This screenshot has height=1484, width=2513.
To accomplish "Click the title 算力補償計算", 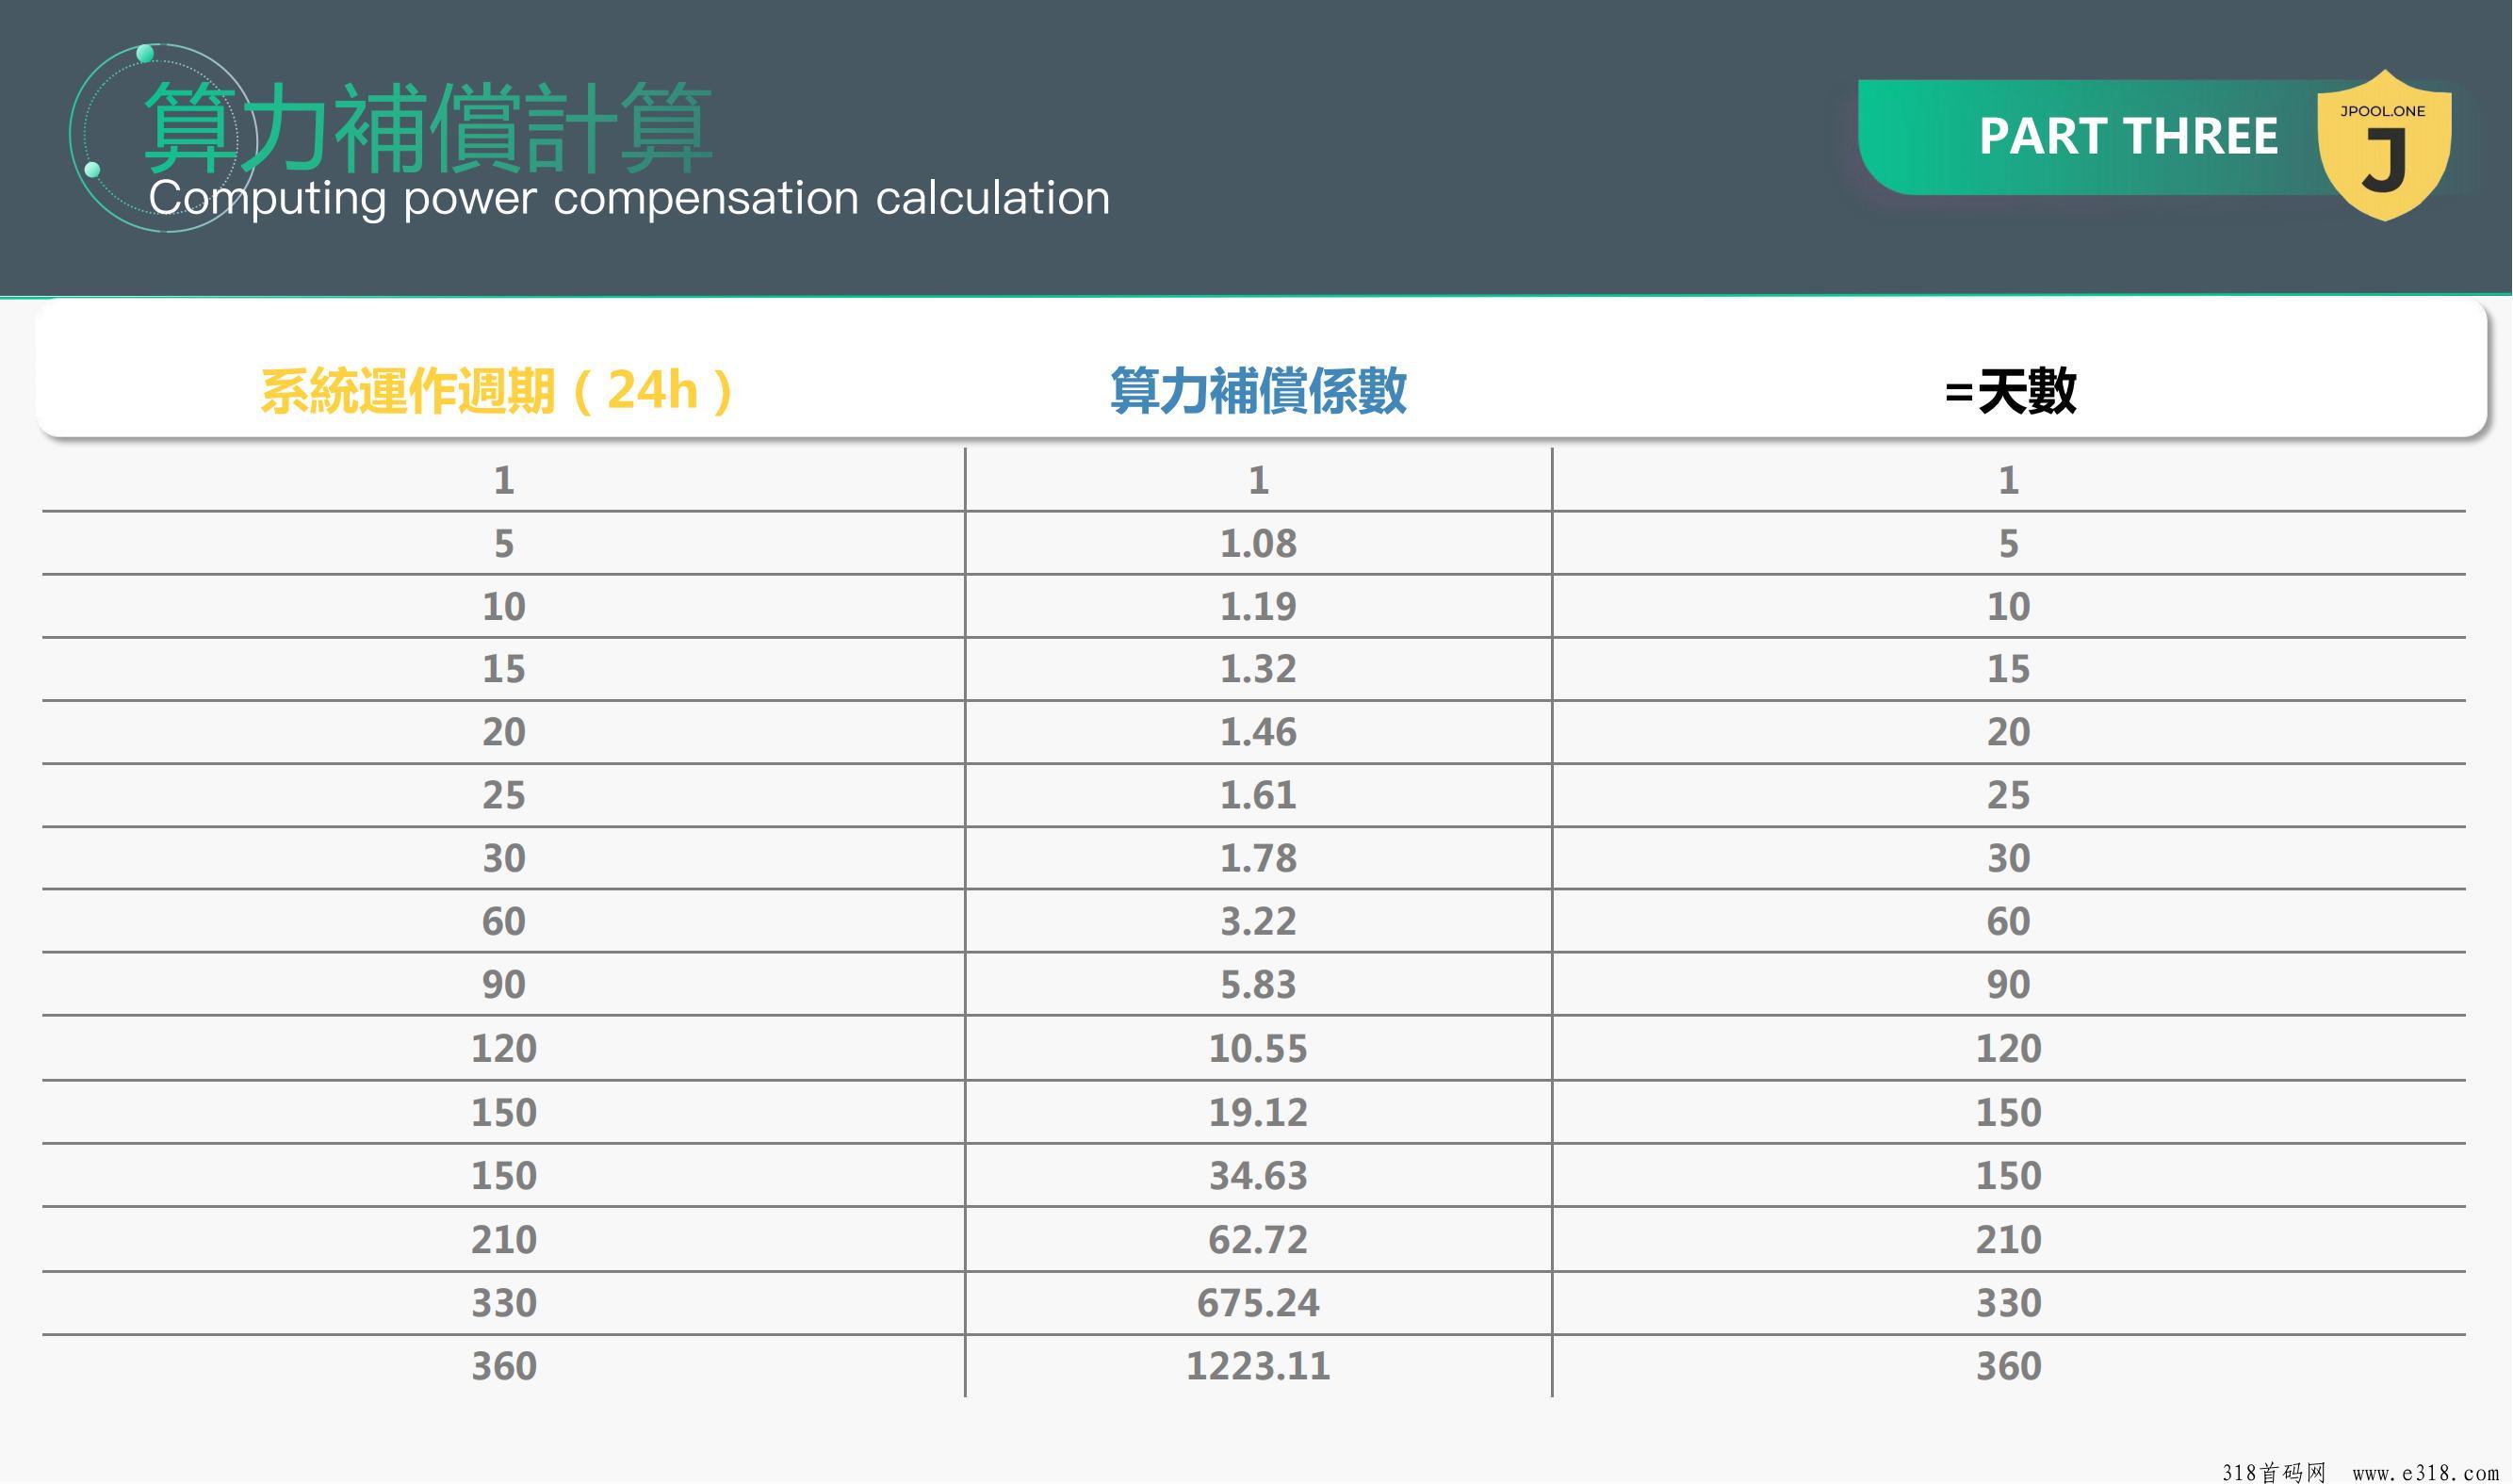I will click(428, 127).
